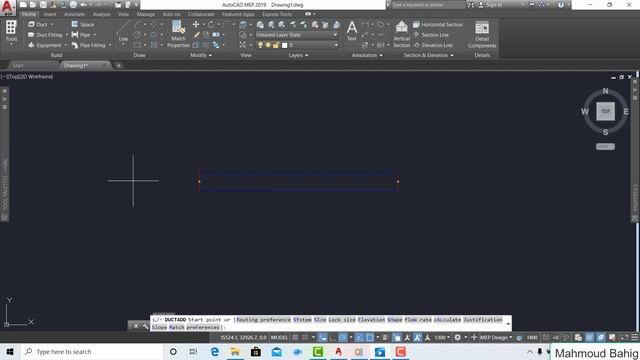This screenshot has height=360, width=640.
Task: Select the Duct tool
Action: (38, 24)
